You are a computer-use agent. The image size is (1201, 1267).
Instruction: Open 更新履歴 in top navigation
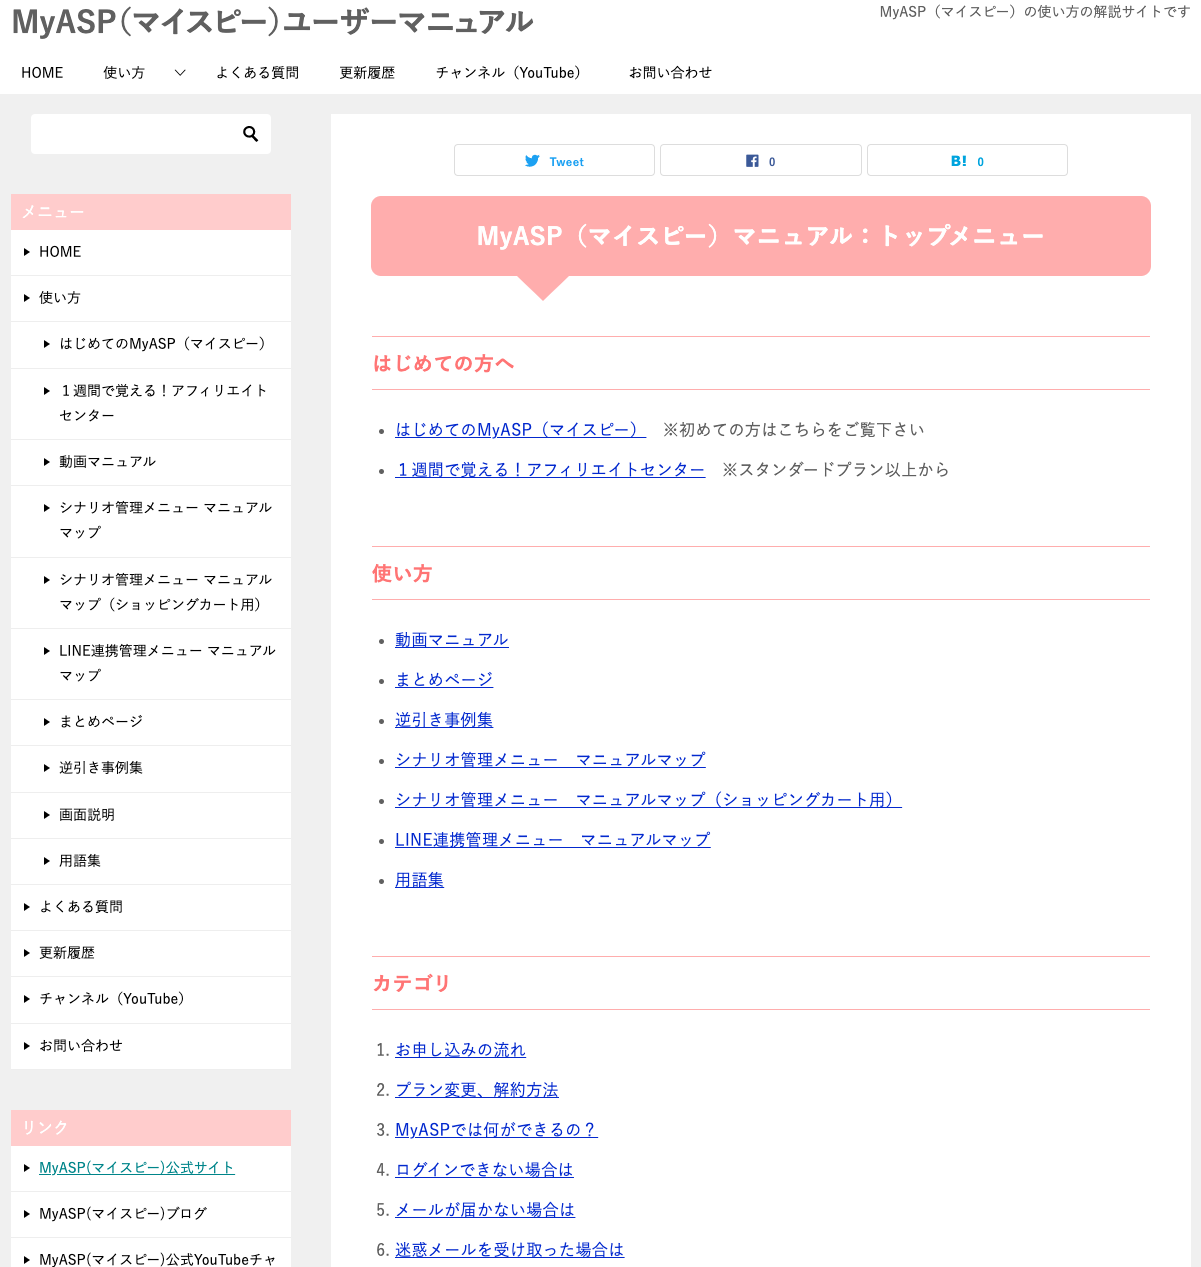367,73
